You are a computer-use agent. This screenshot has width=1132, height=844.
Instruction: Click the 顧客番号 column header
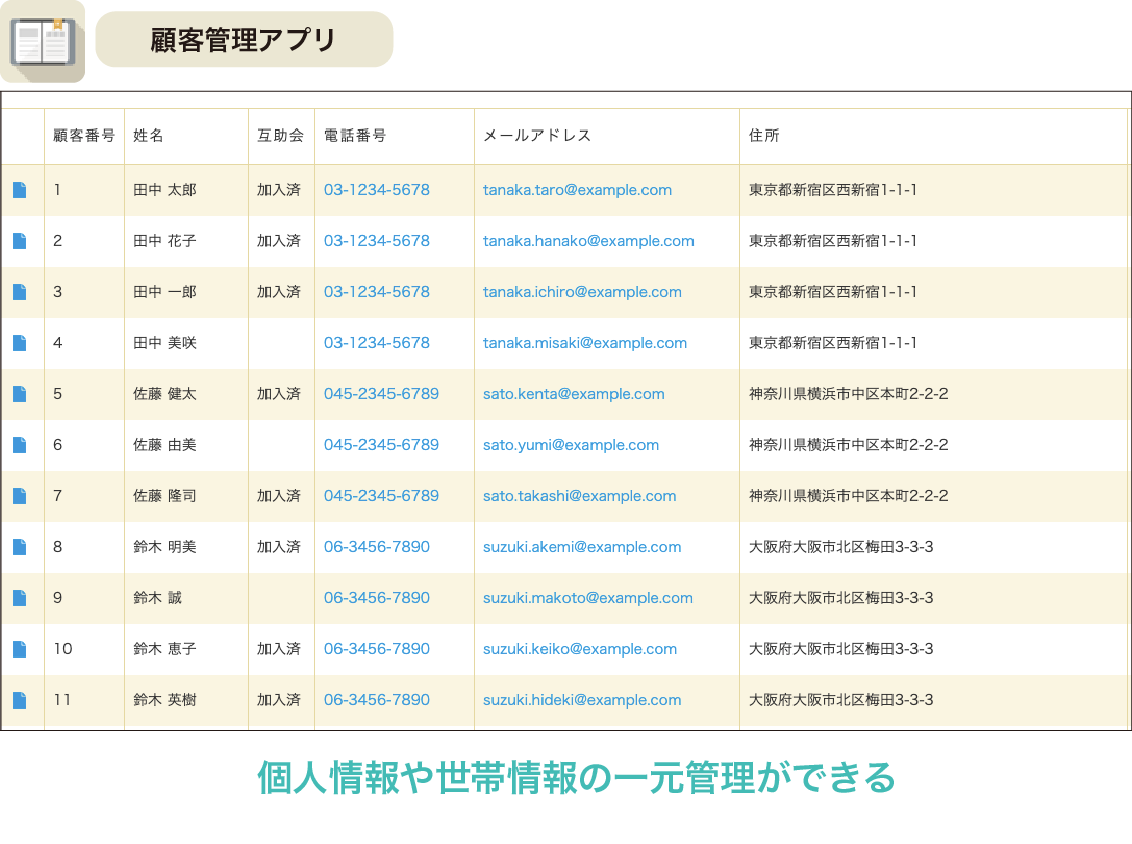tap(84, 136)
